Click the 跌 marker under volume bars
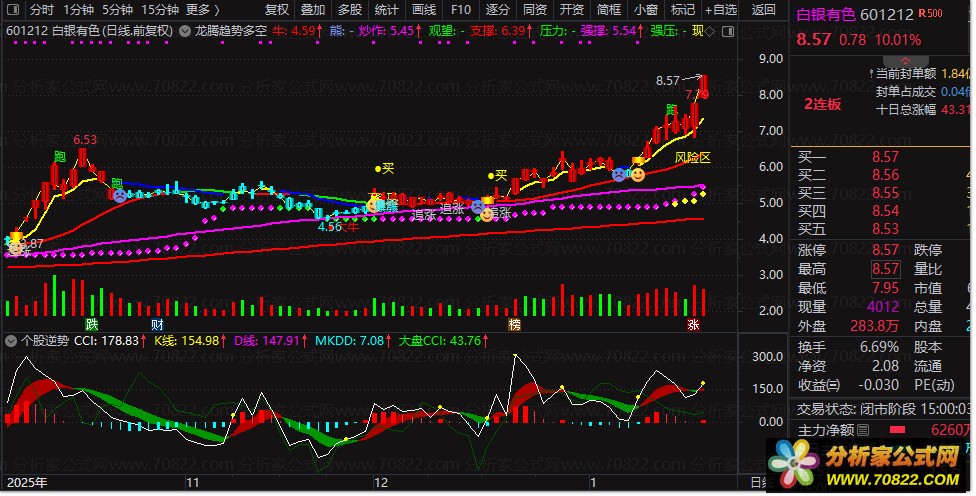This screenshot has height=496, width=976. 92,324
